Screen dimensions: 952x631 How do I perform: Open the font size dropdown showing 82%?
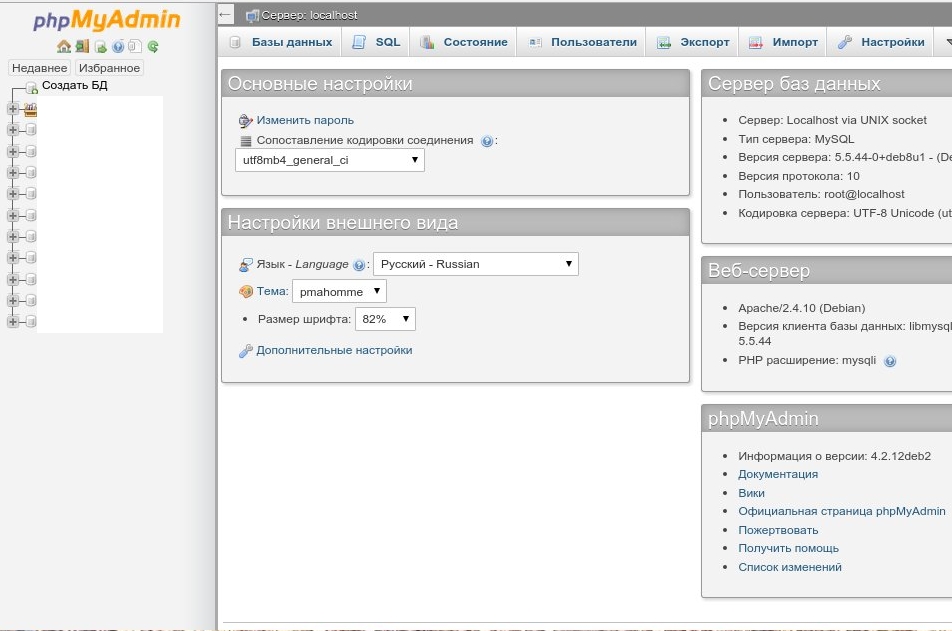[386, 319]
